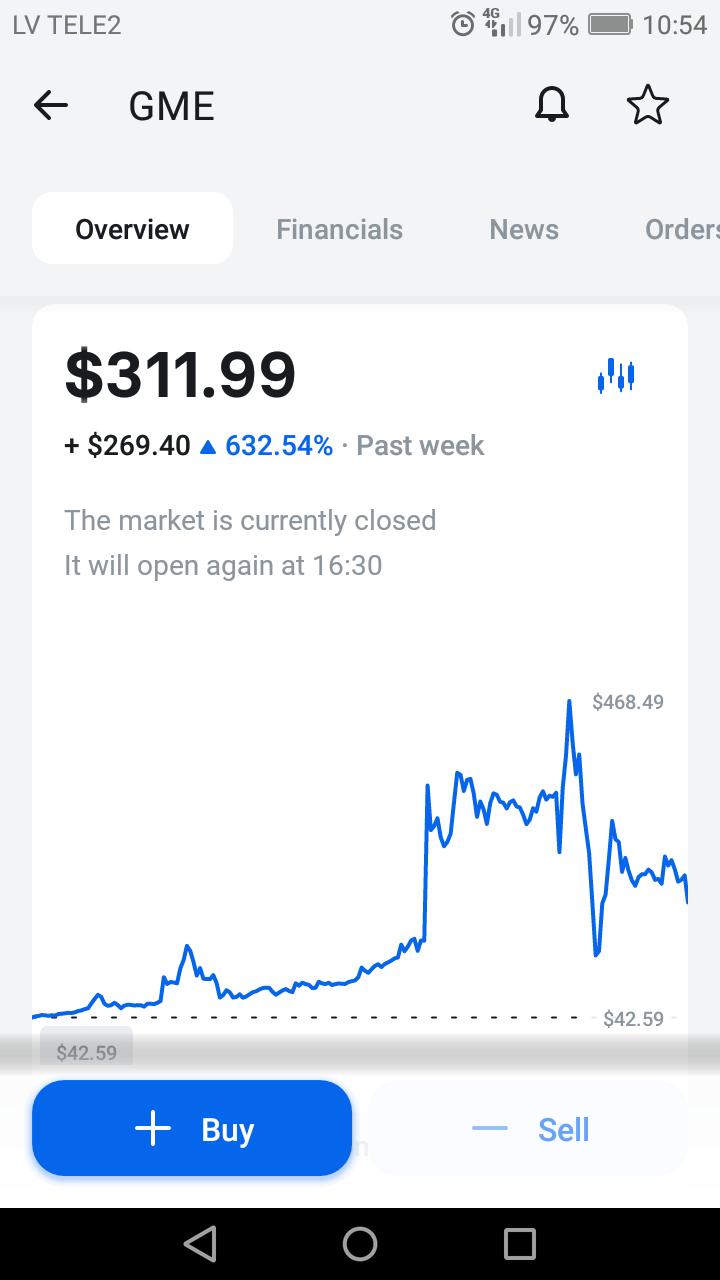720x1280 pixels.
Task: Add GME to favorites with star
Action: click(x=647, y=105)
